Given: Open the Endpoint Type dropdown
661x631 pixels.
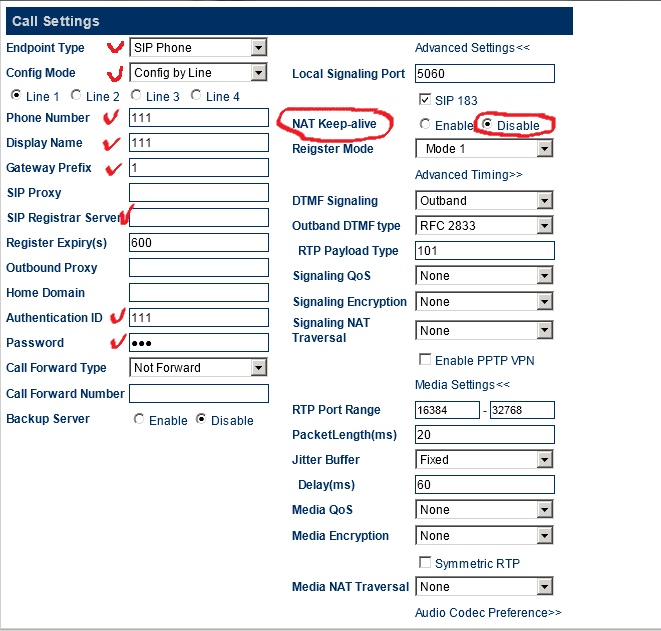Looking at the screenshot, I should [x=198, y=48].
